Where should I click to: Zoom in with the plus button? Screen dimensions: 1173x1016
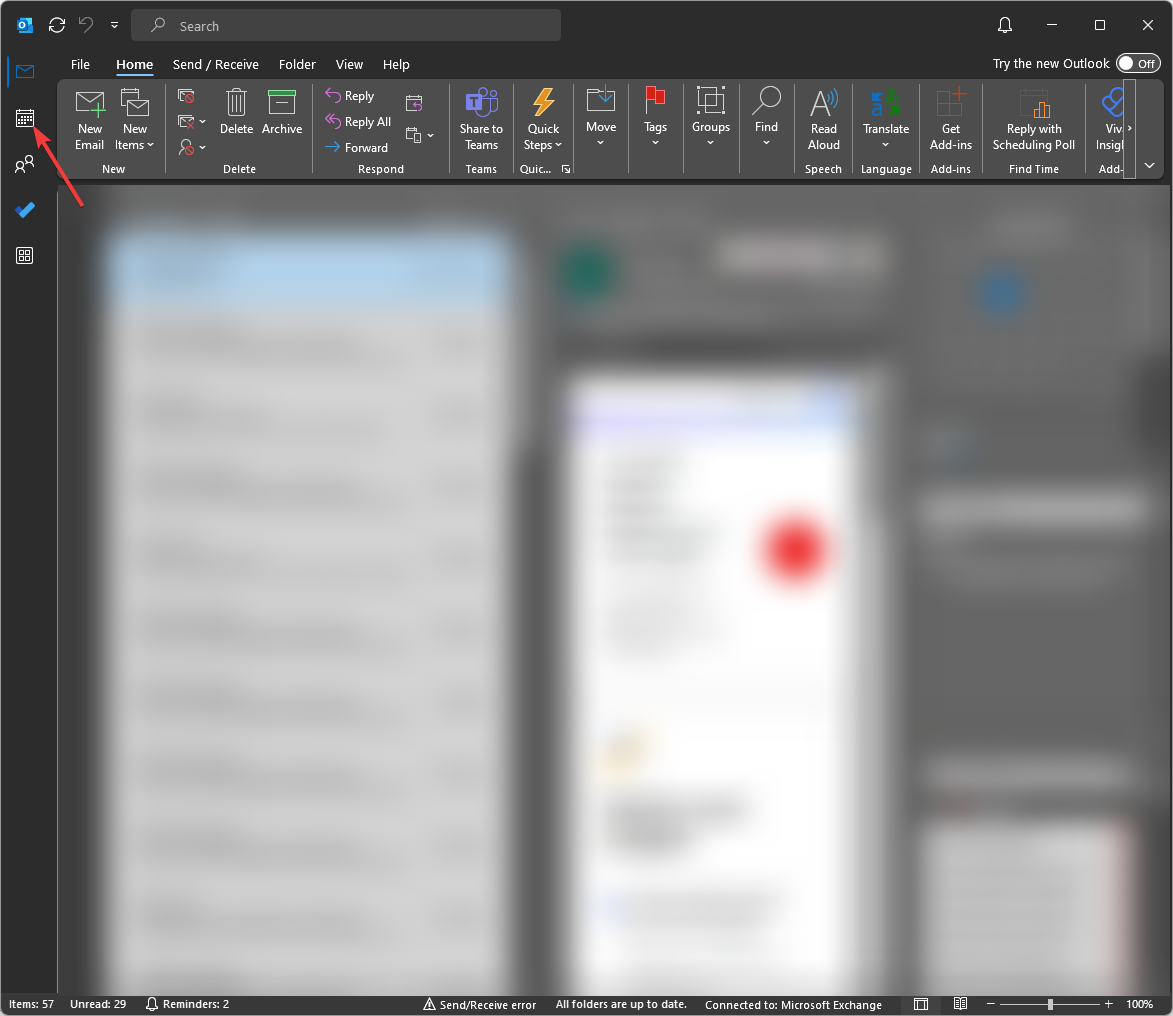pyautogui.click(x=1109, y=1004)
